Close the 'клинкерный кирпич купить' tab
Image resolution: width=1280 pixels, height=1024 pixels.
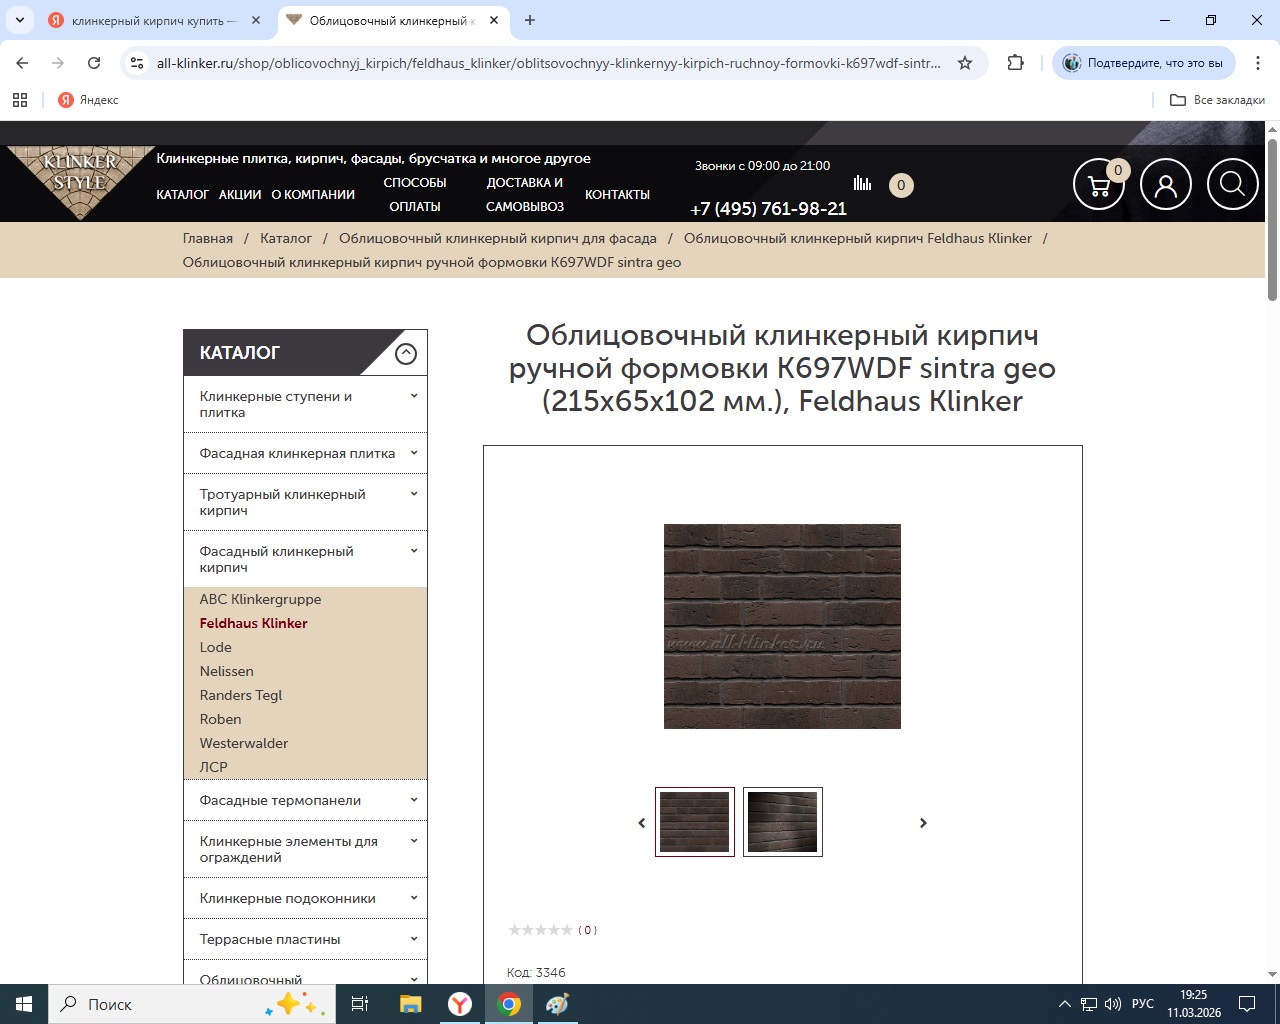(256, 20)
